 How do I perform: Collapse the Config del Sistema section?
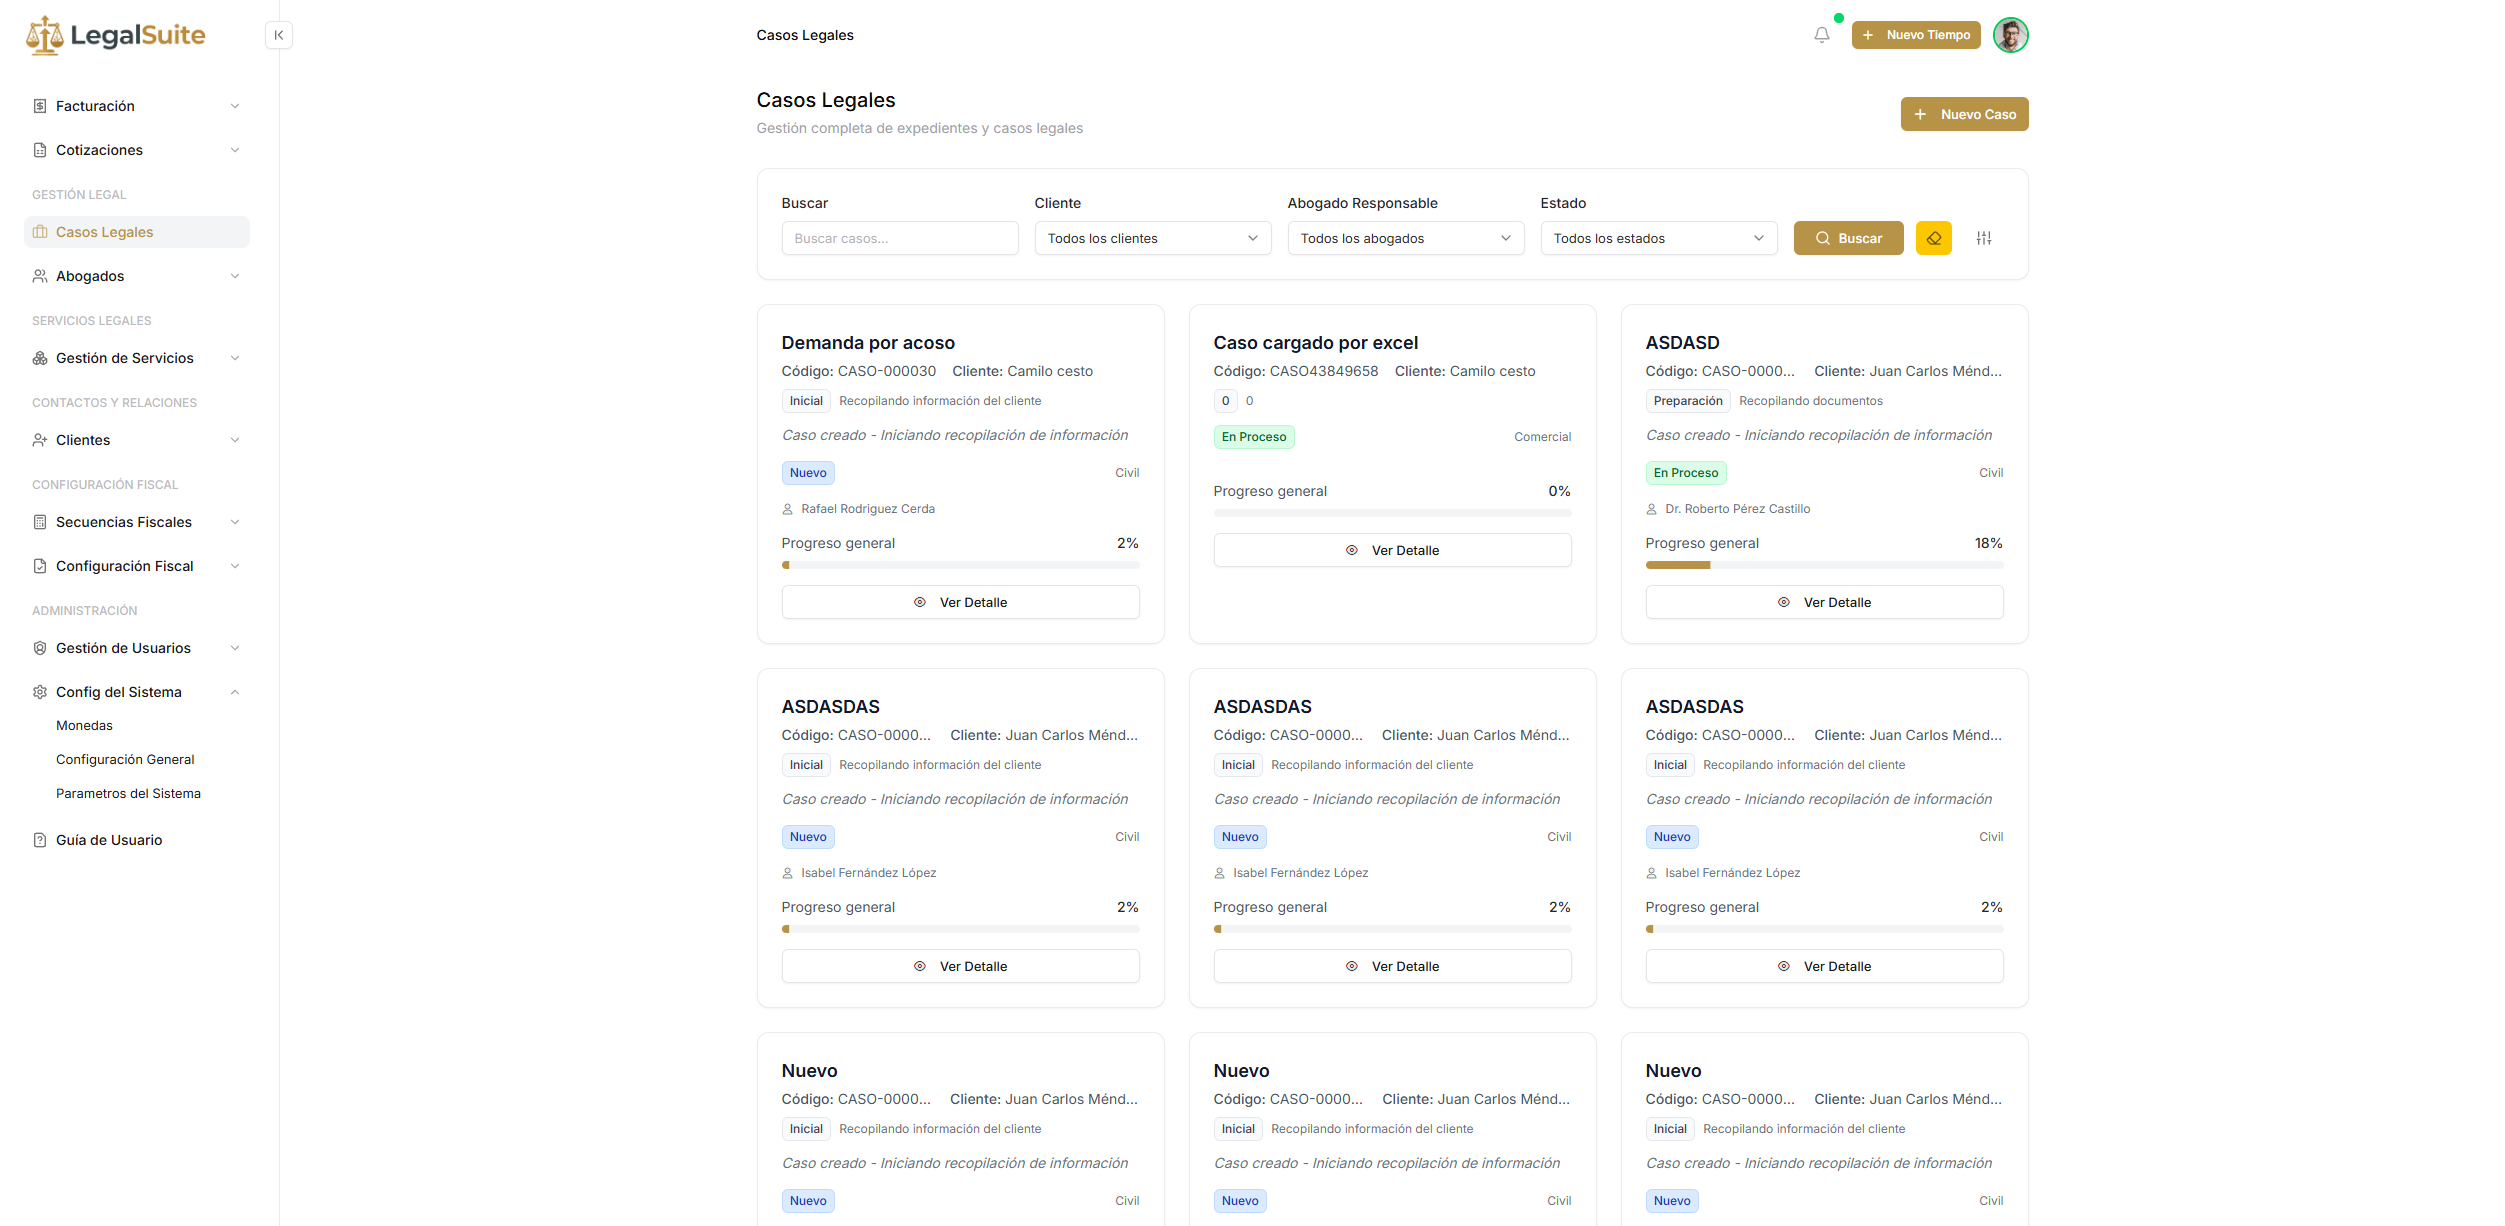coord(235,692)
